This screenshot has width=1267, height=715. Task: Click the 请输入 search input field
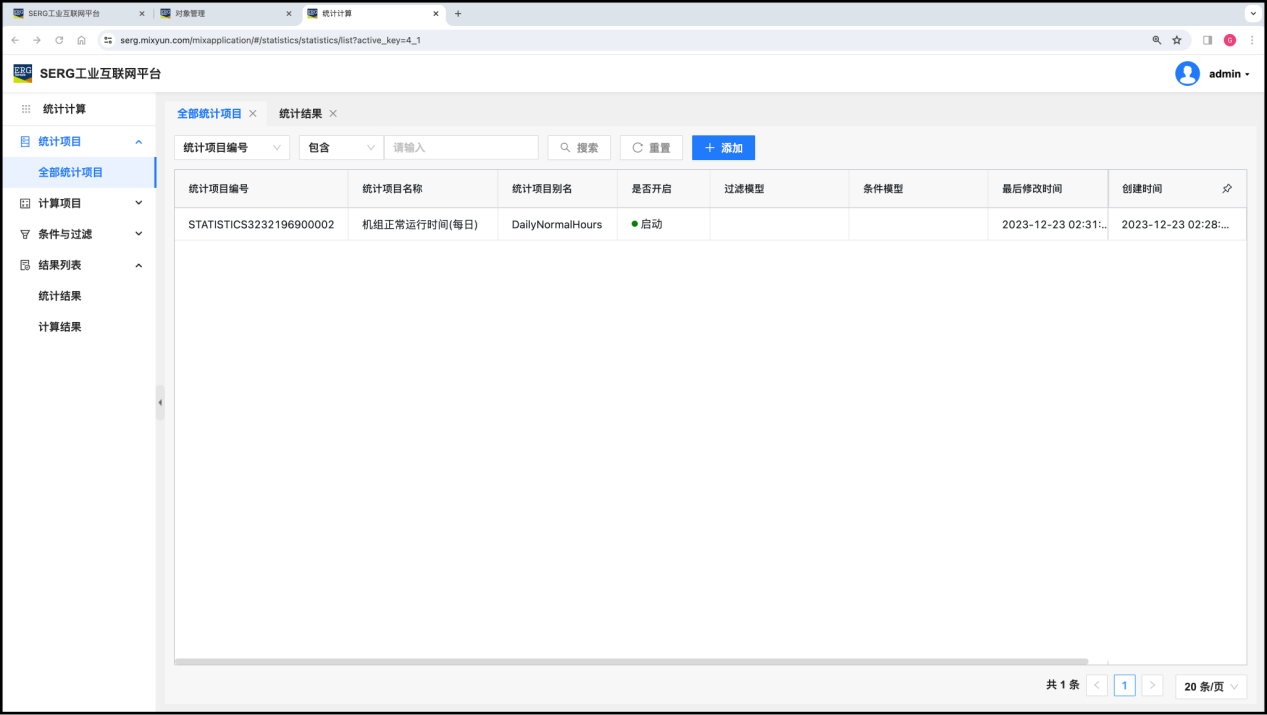point(461,148)
